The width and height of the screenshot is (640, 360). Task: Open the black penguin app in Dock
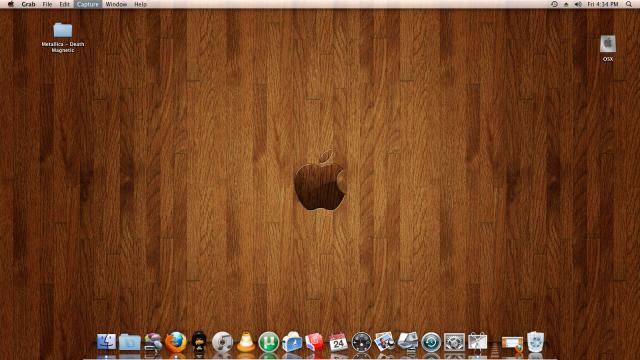pos(199,341)
